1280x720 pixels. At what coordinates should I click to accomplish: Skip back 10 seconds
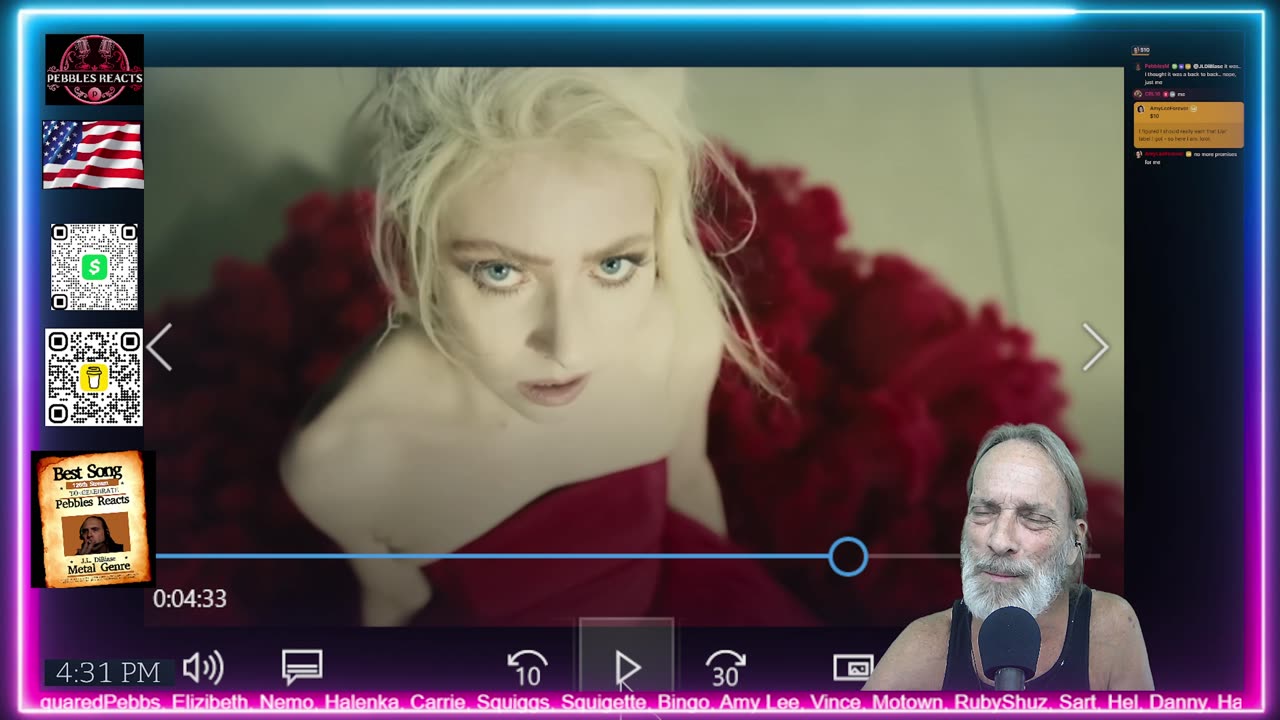click(527, 668)
